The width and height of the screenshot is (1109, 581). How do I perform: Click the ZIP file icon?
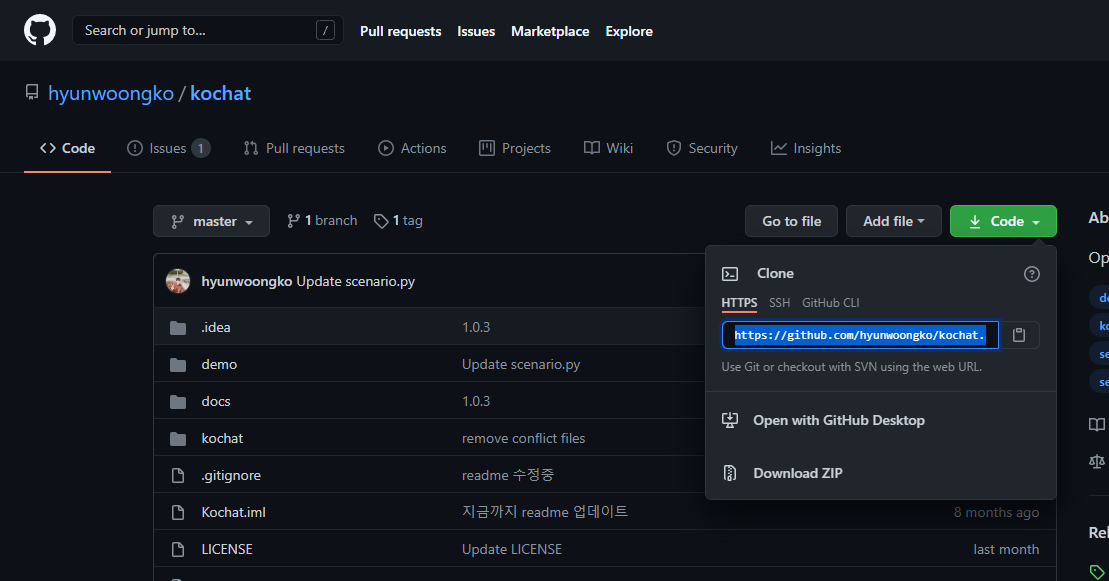[x=730, y=473]
